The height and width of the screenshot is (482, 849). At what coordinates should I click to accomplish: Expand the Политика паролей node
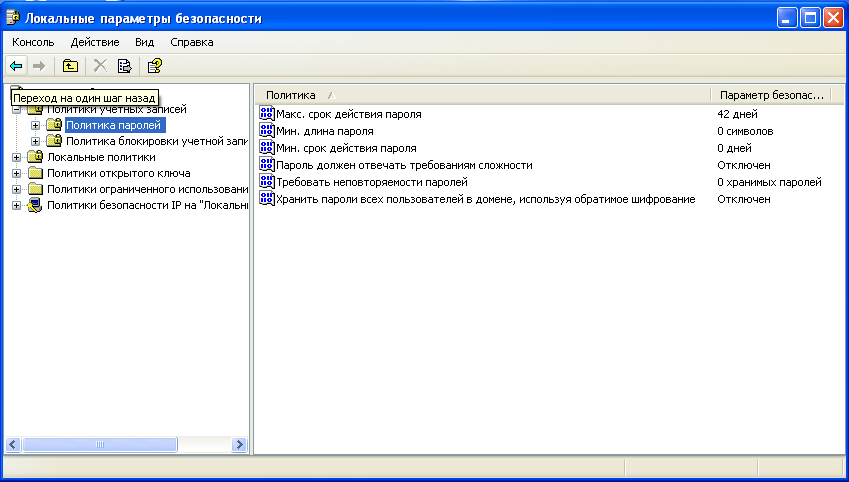[36, 126]
